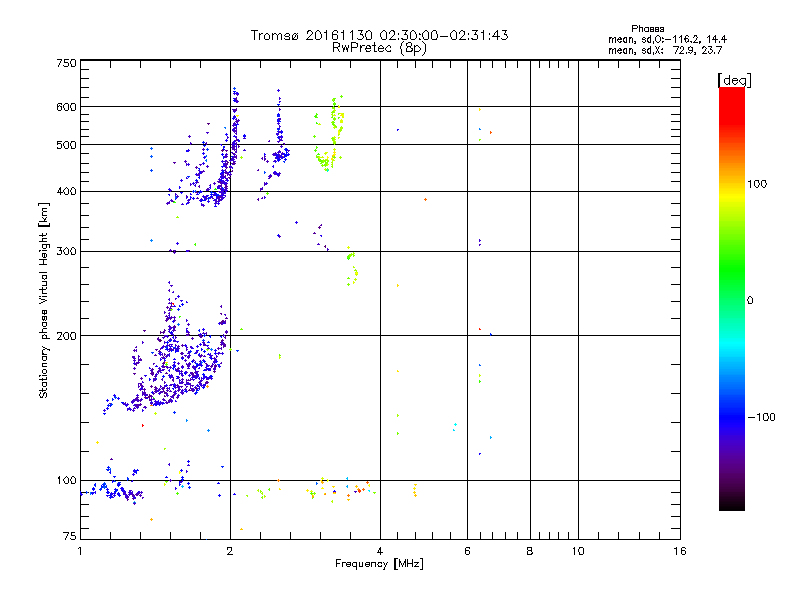800x600 pixels.
Task: Click the '0' colorbar tick label
Action: coord(750,301)
